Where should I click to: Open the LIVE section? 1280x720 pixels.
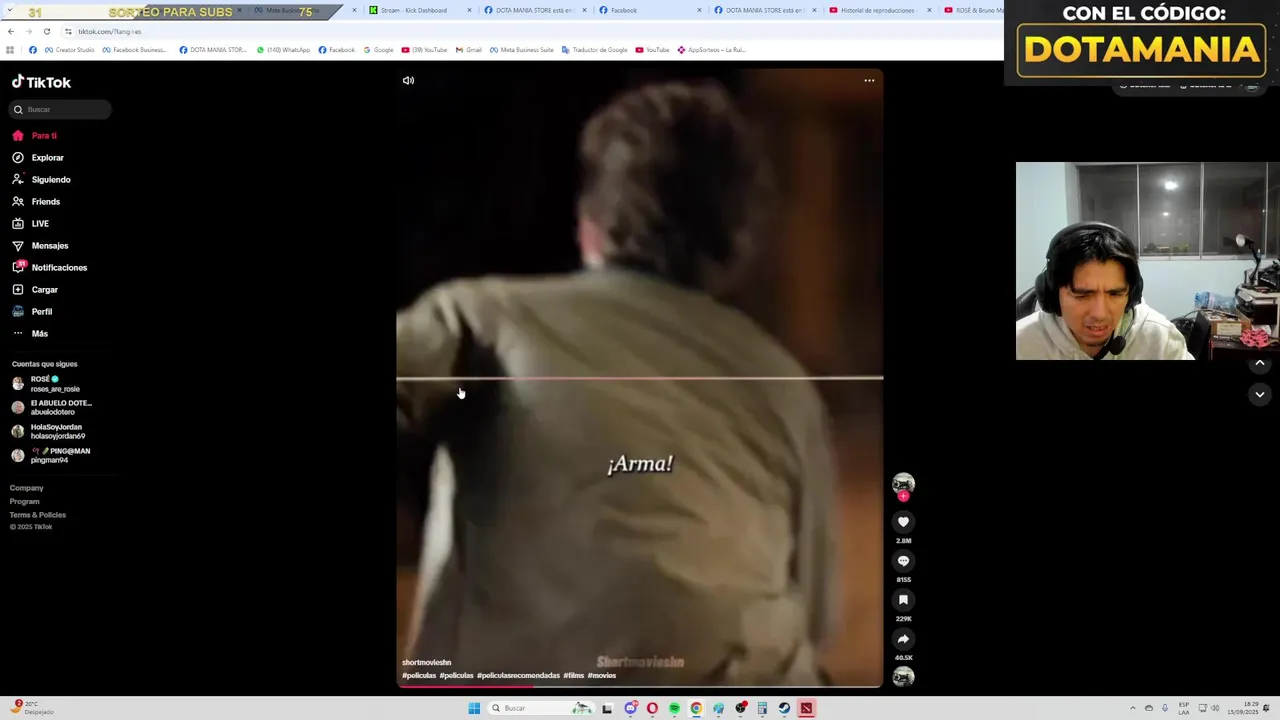click(31, 223)
